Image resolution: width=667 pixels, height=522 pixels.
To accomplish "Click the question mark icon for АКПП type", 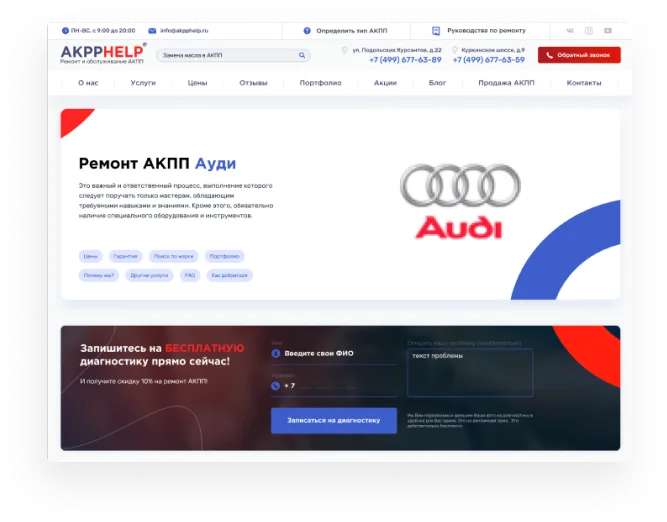I will 307,31.
